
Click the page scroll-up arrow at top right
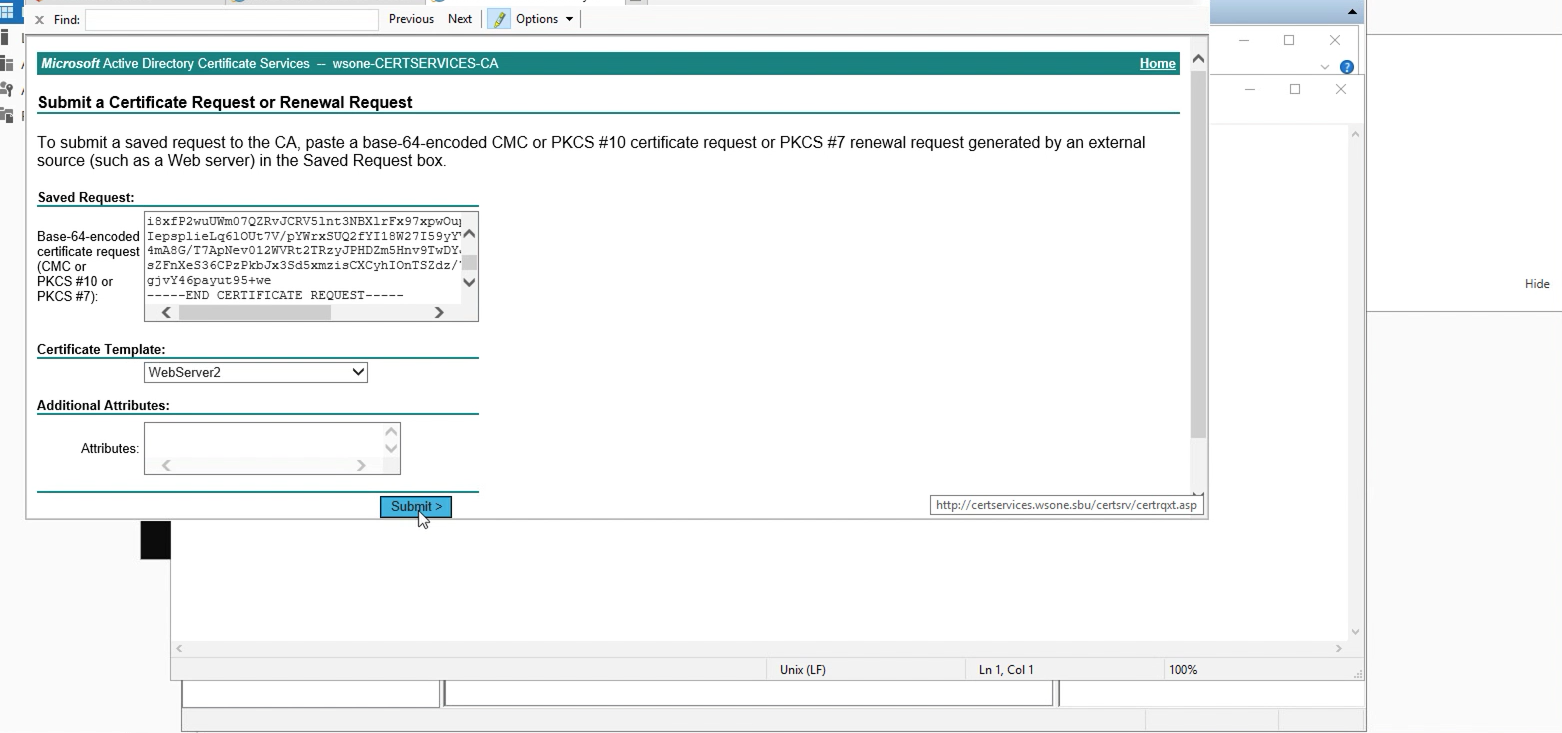pos(1198,60)
